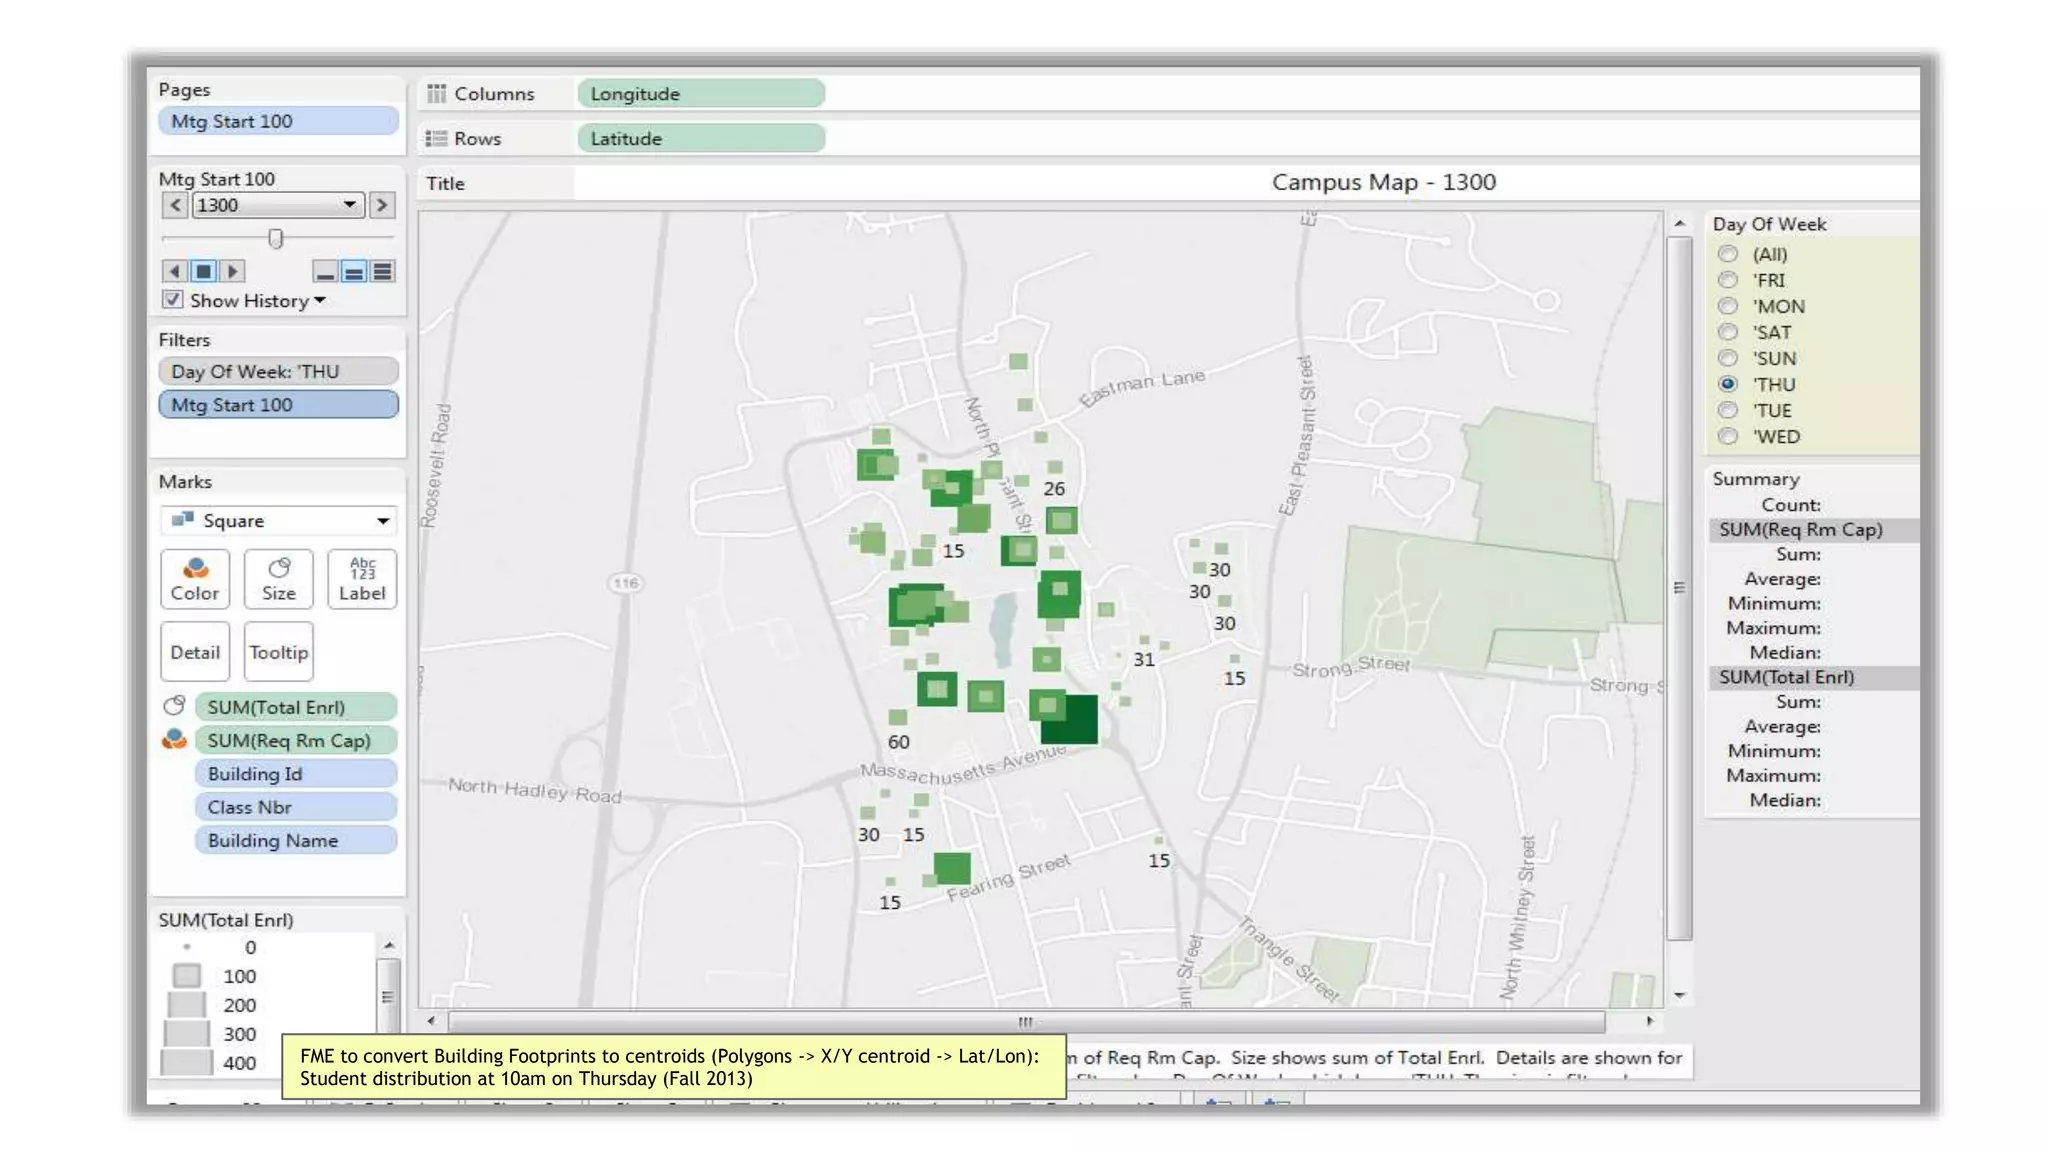Screen dimensions: 2048x1152
Task: Open the Color marks button
Action: tap(194, 579)
